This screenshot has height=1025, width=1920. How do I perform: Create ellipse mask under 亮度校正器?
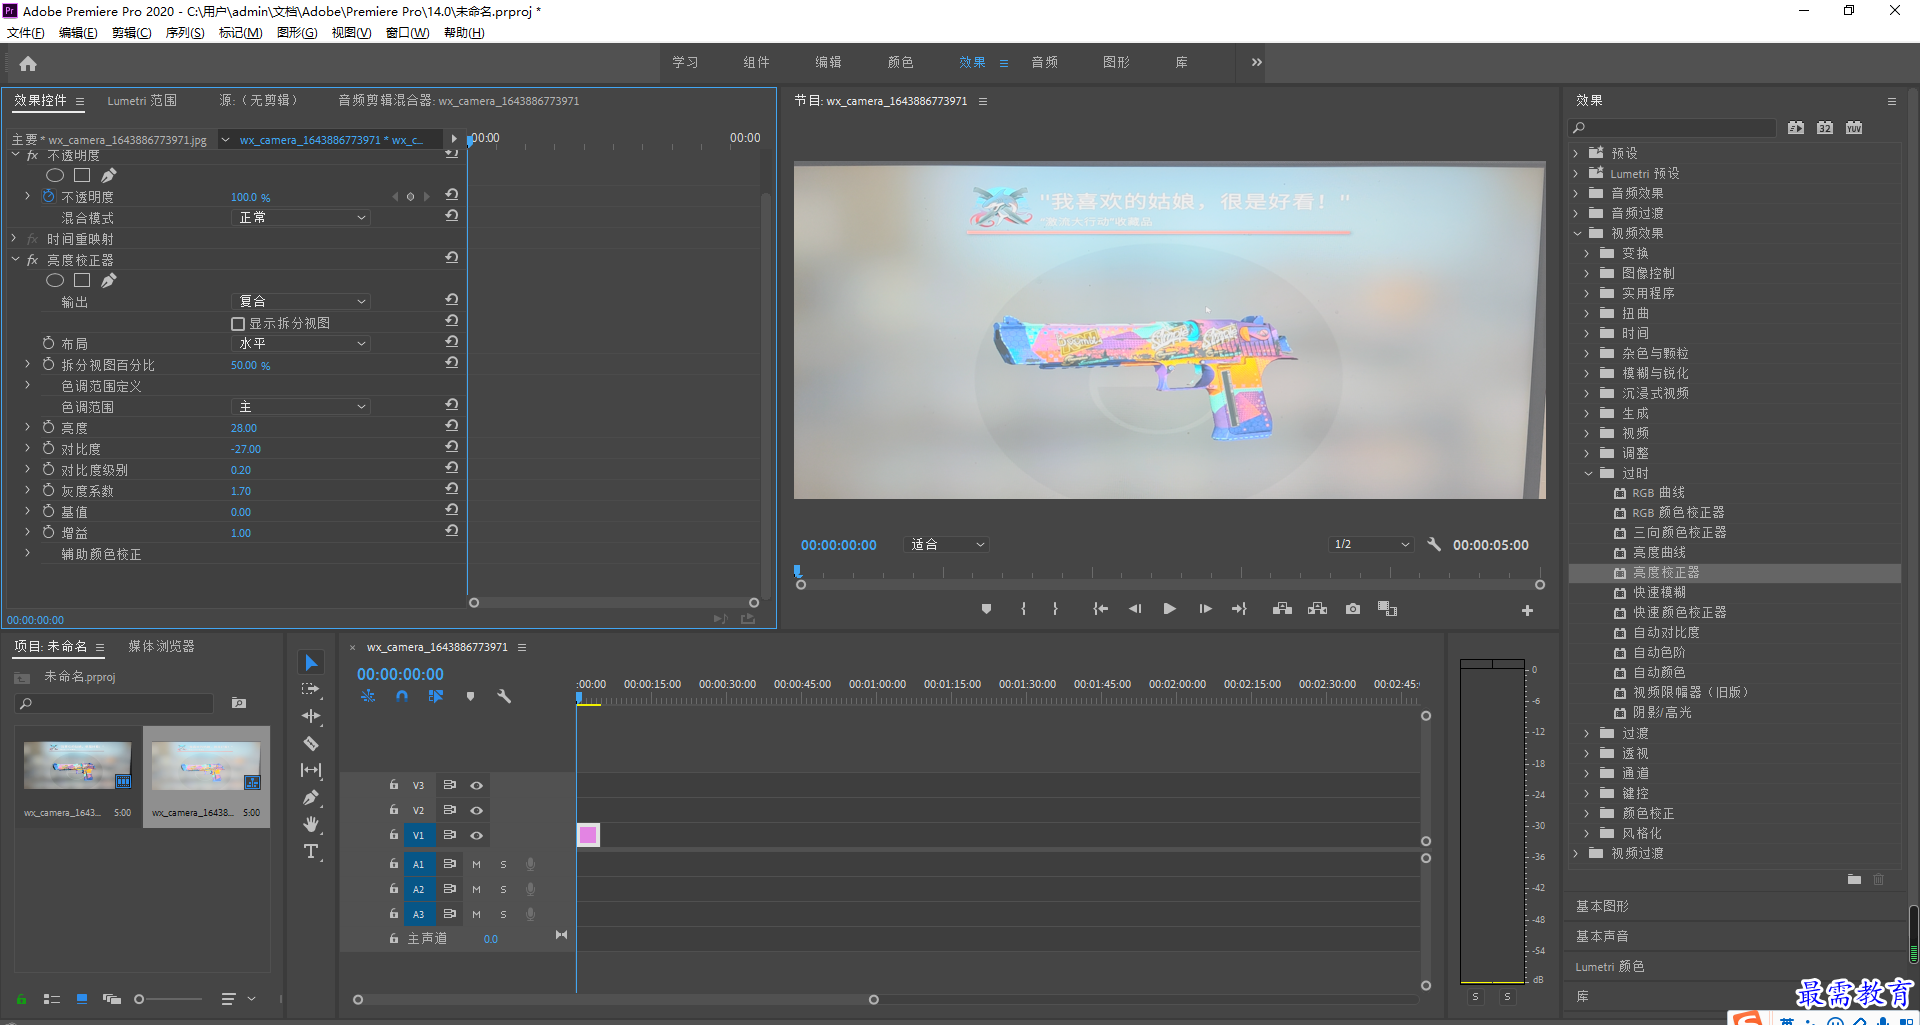pos(55,281)
